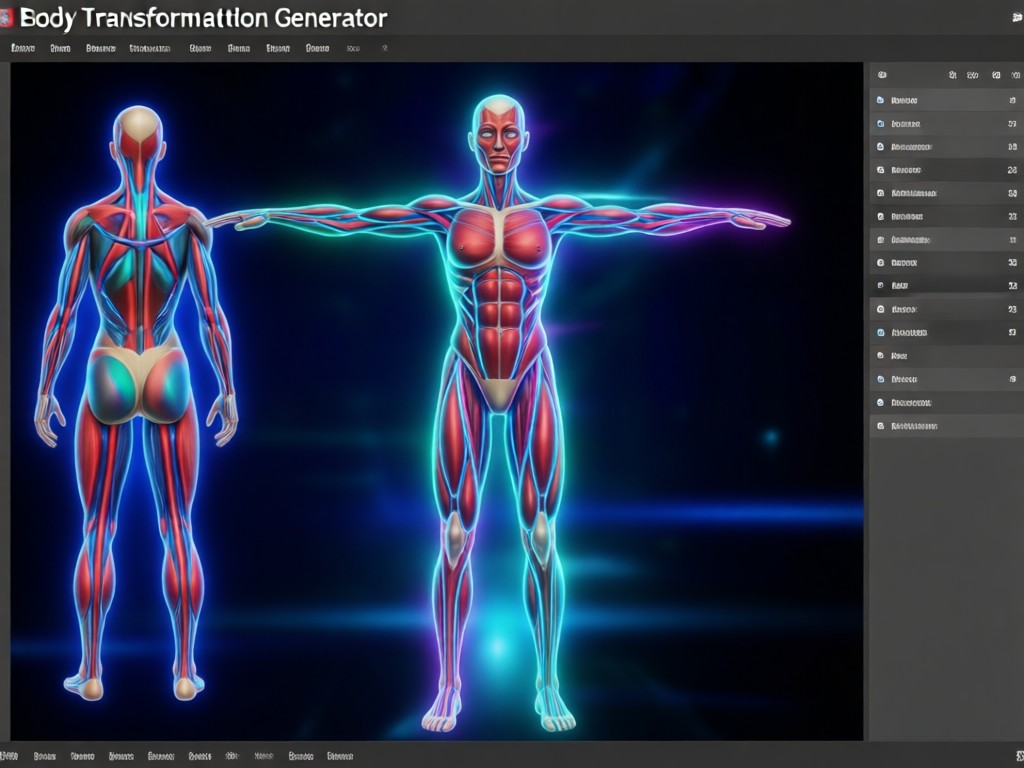Click the icon at the bottom bar's right end
Image resolution: width=1024 pixels, height=768 pixels.
[1019, 756]
